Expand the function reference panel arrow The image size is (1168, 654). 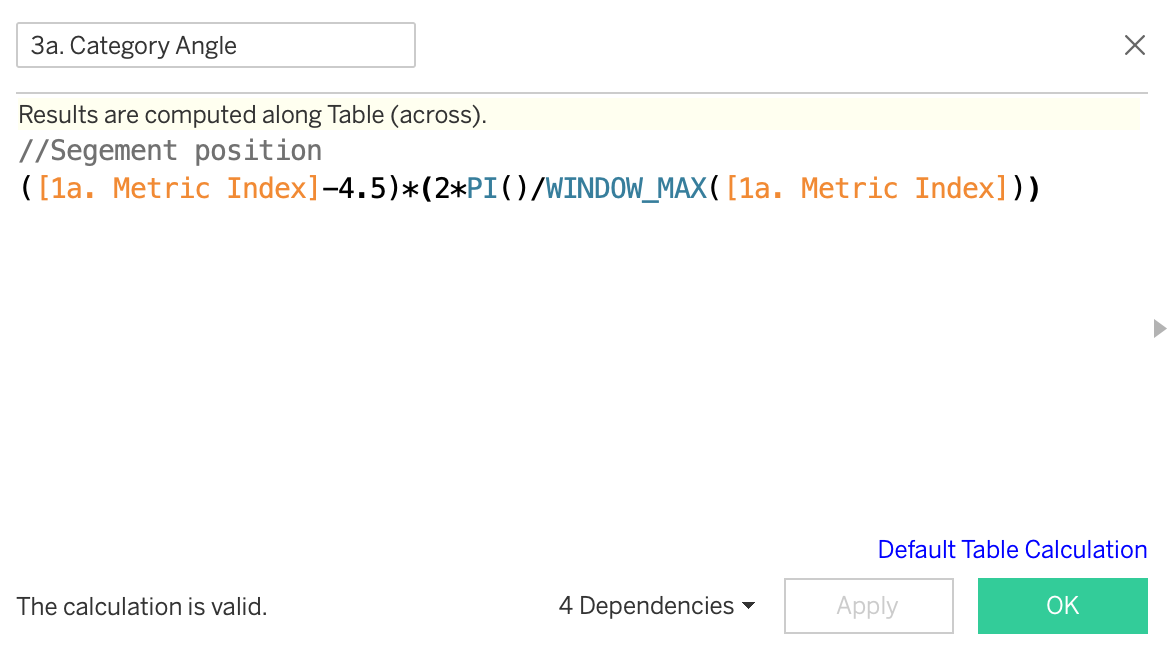click(1159, 328)
